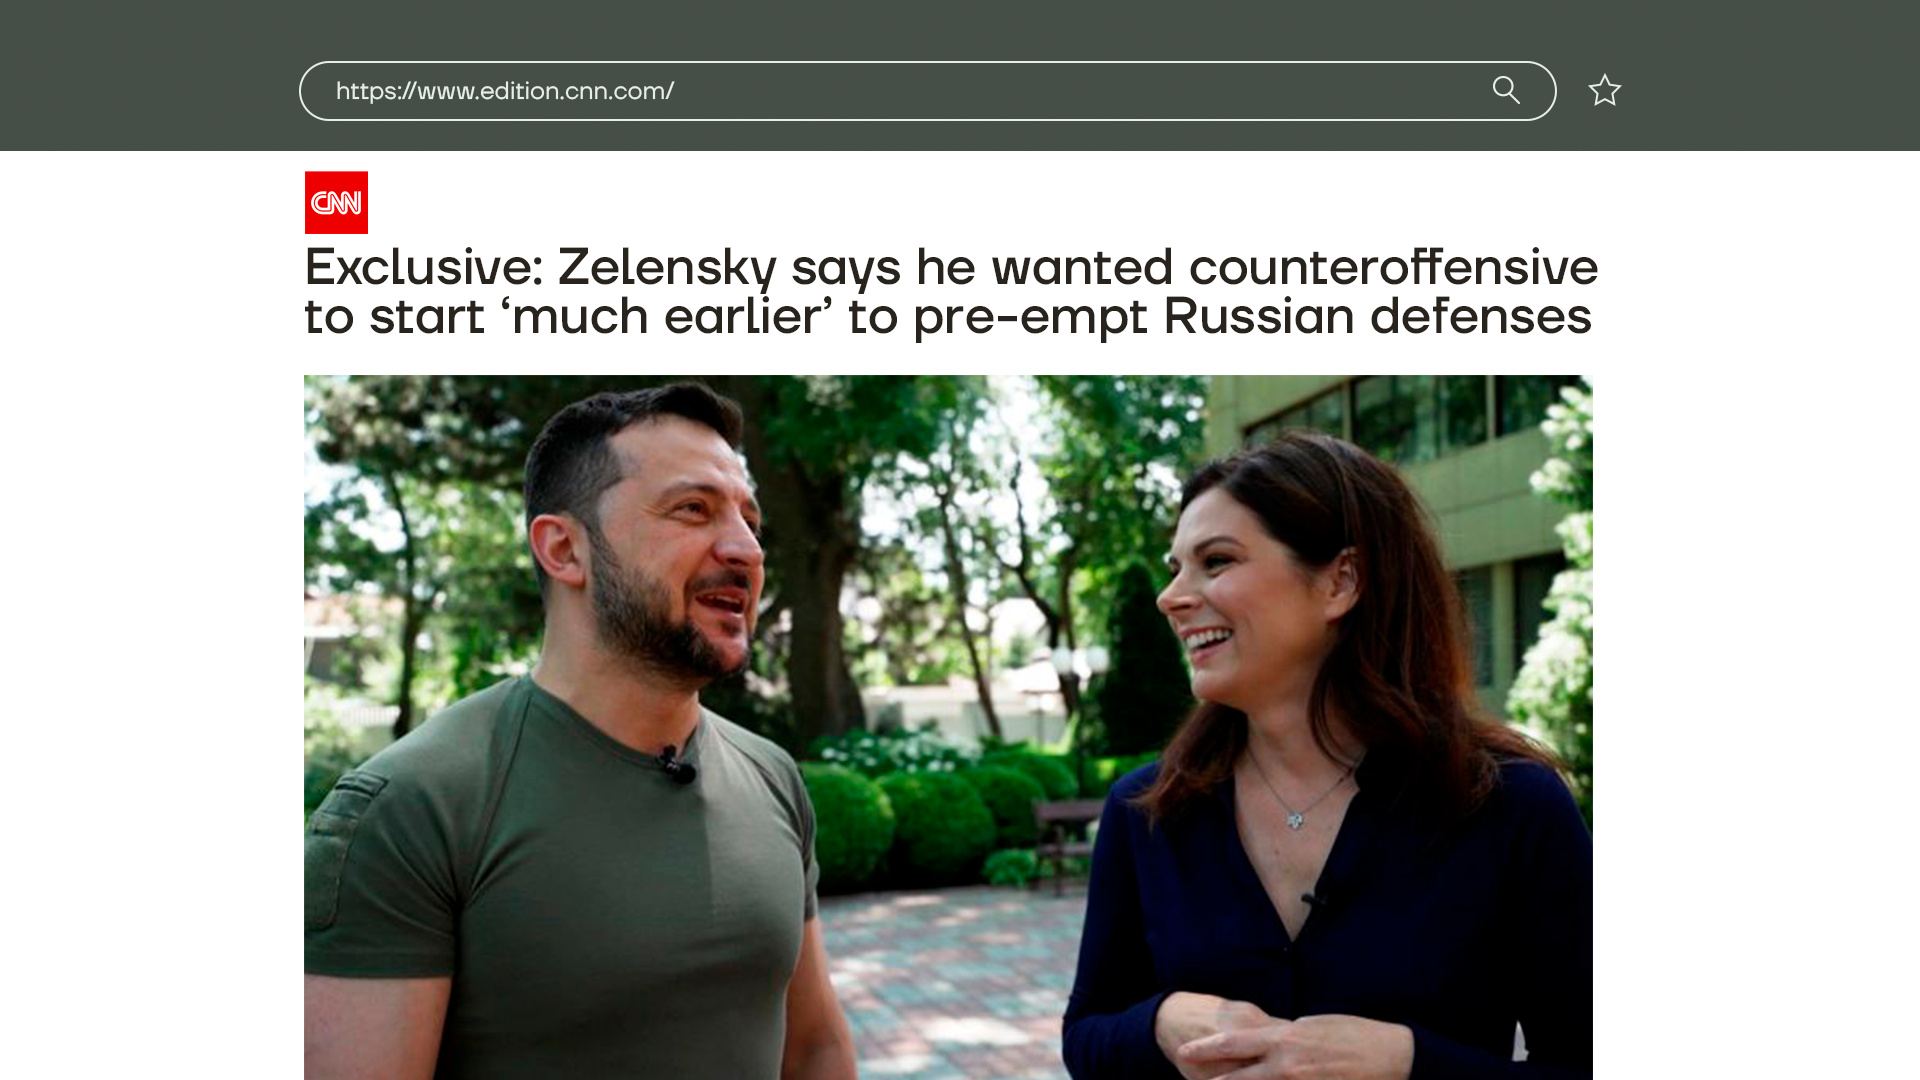Open the interview photo below the headline
The width and height of the screenshot is (1920, 1080).
pos(948,727)
